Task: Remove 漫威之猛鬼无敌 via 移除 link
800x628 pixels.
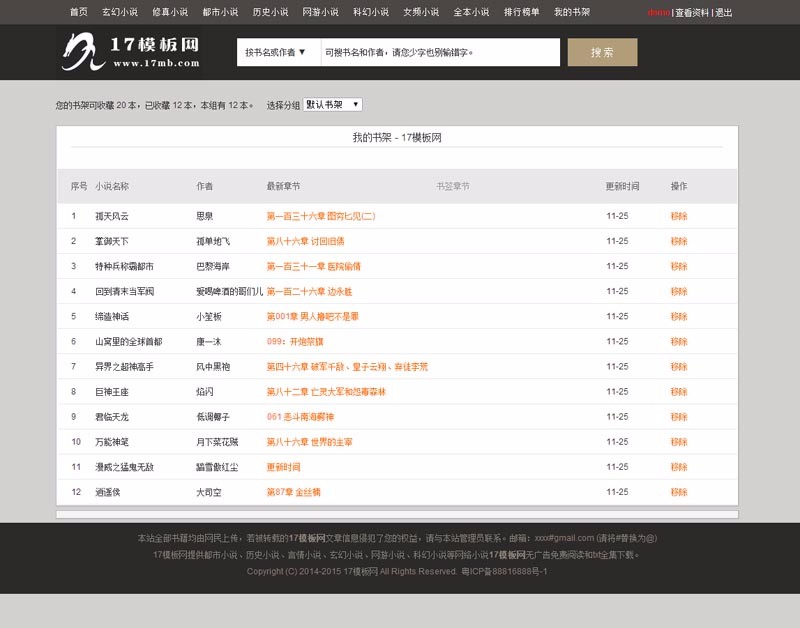Action: coord(679,467)
